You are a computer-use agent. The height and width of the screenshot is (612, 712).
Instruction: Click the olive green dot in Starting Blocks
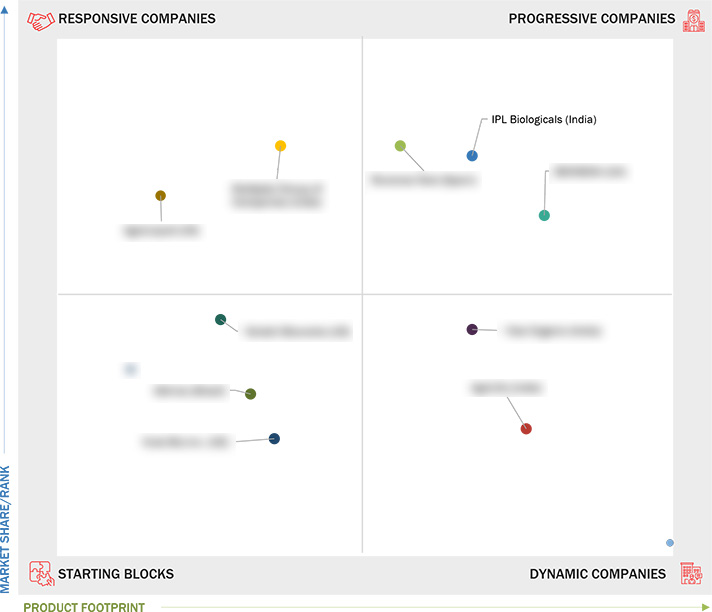(251, 394)
